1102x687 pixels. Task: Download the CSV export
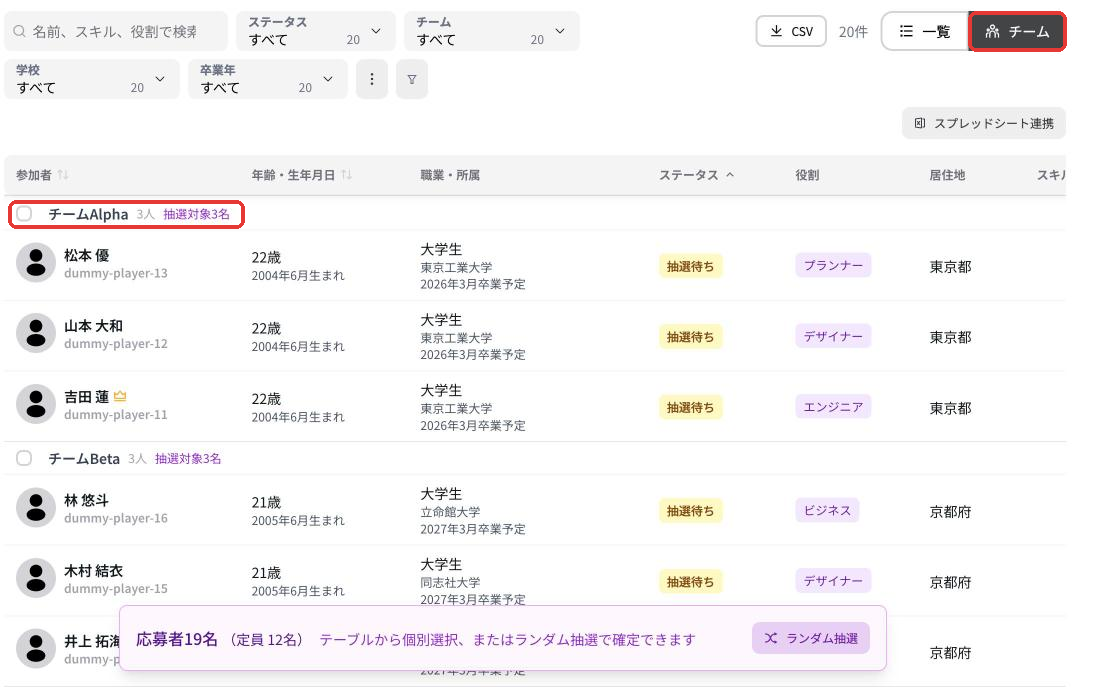[791, 32]
